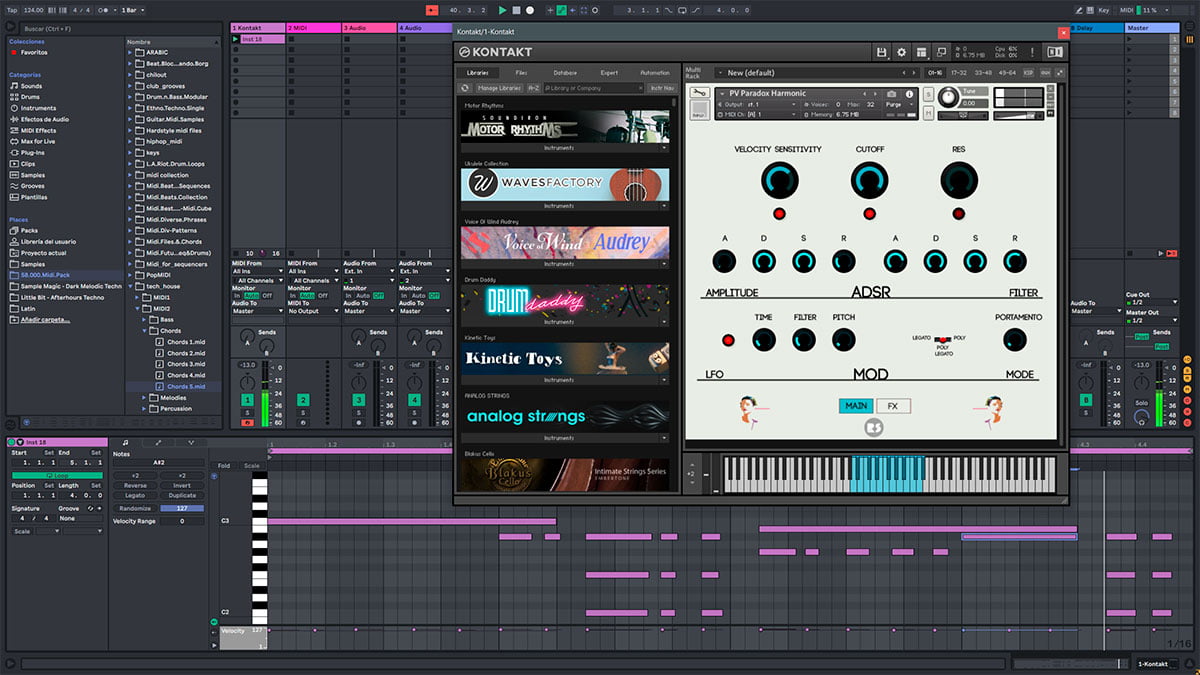Viewport: 1200px width, 675px height.
Task: Switch to Kontakt Automation tab
Action: [655, 73]
